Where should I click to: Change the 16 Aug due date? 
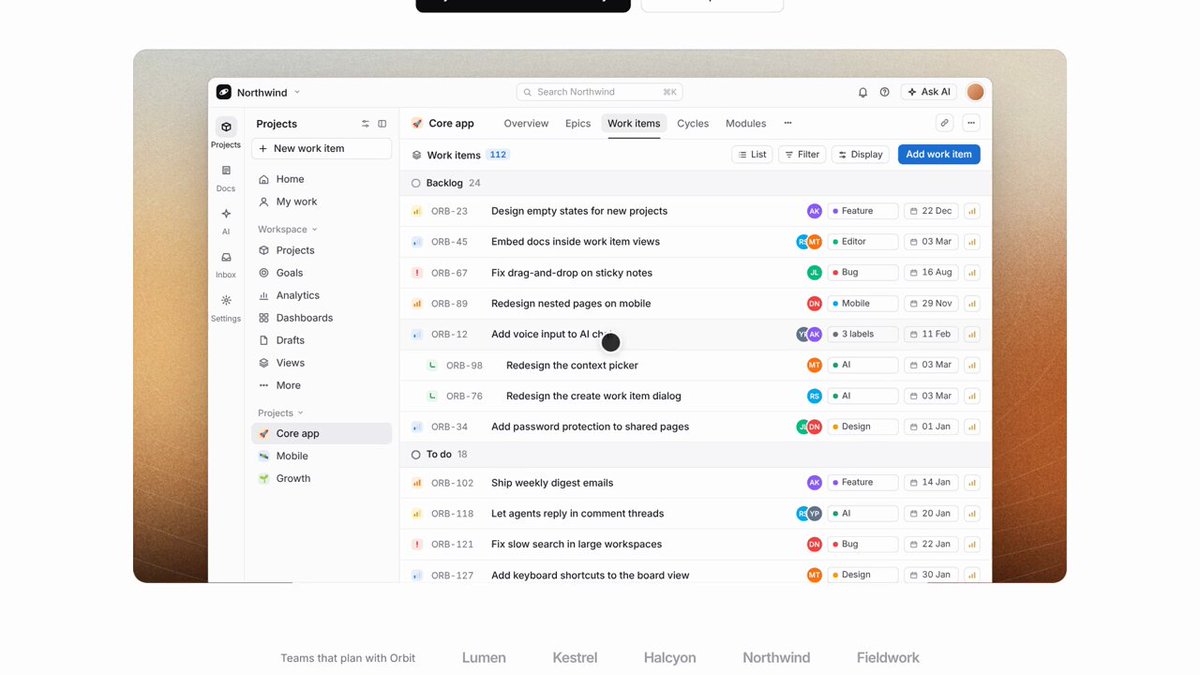(931, 272)
